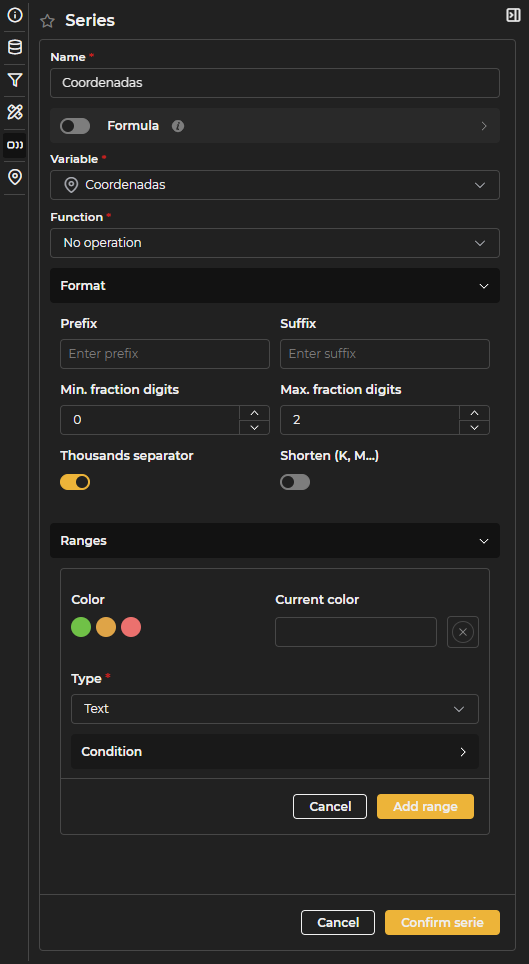The image size is (529, 964).
Task: Open the filter funnel sidebar icon
Action: [x=14, y=80]
